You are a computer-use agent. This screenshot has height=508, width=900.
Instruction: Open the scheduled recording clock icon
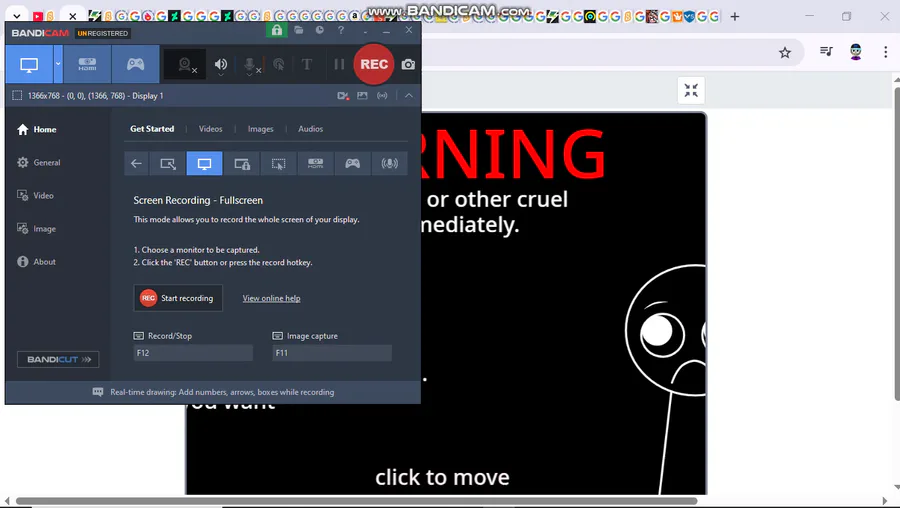click(x=320, y=30)
